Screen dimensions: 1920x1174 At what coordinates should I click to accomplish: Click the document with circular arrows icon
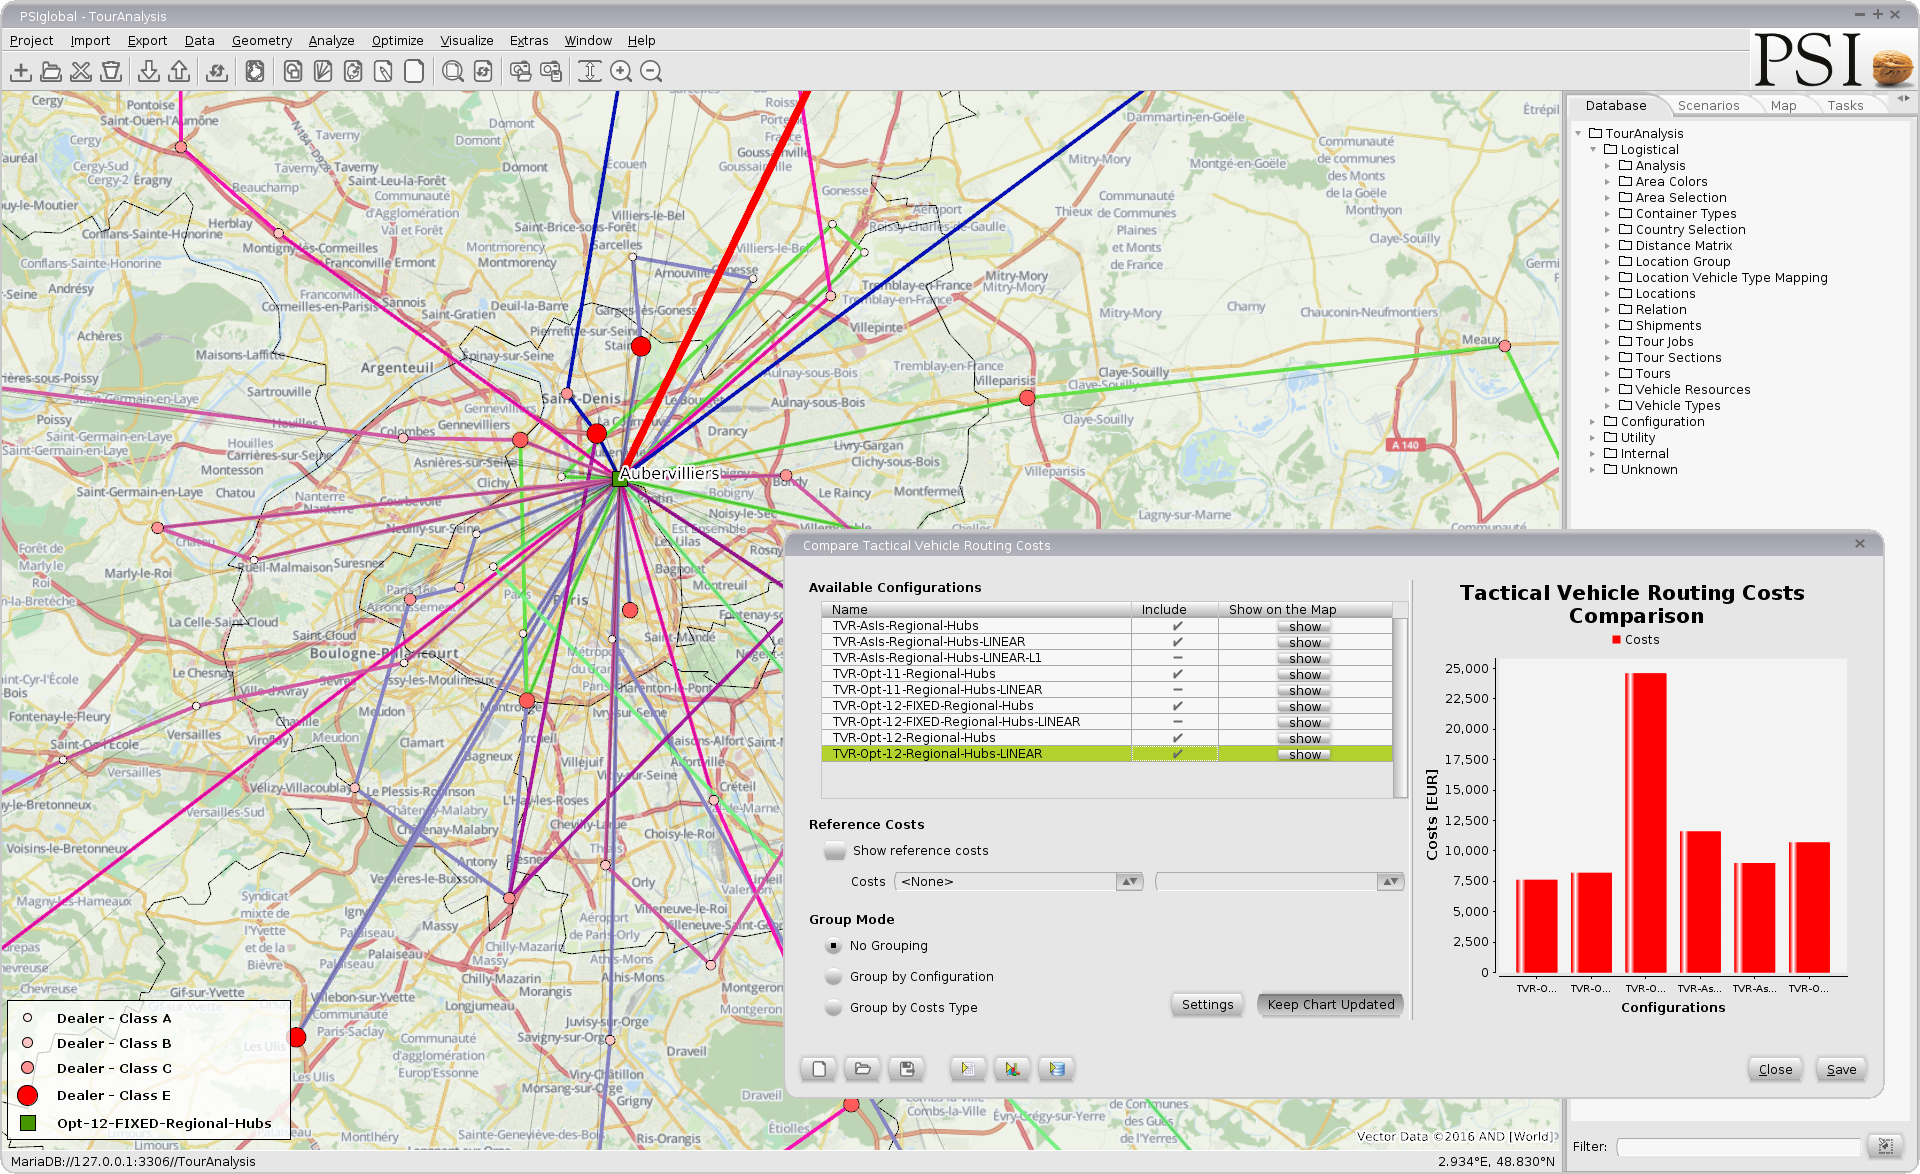coord(353,72)
